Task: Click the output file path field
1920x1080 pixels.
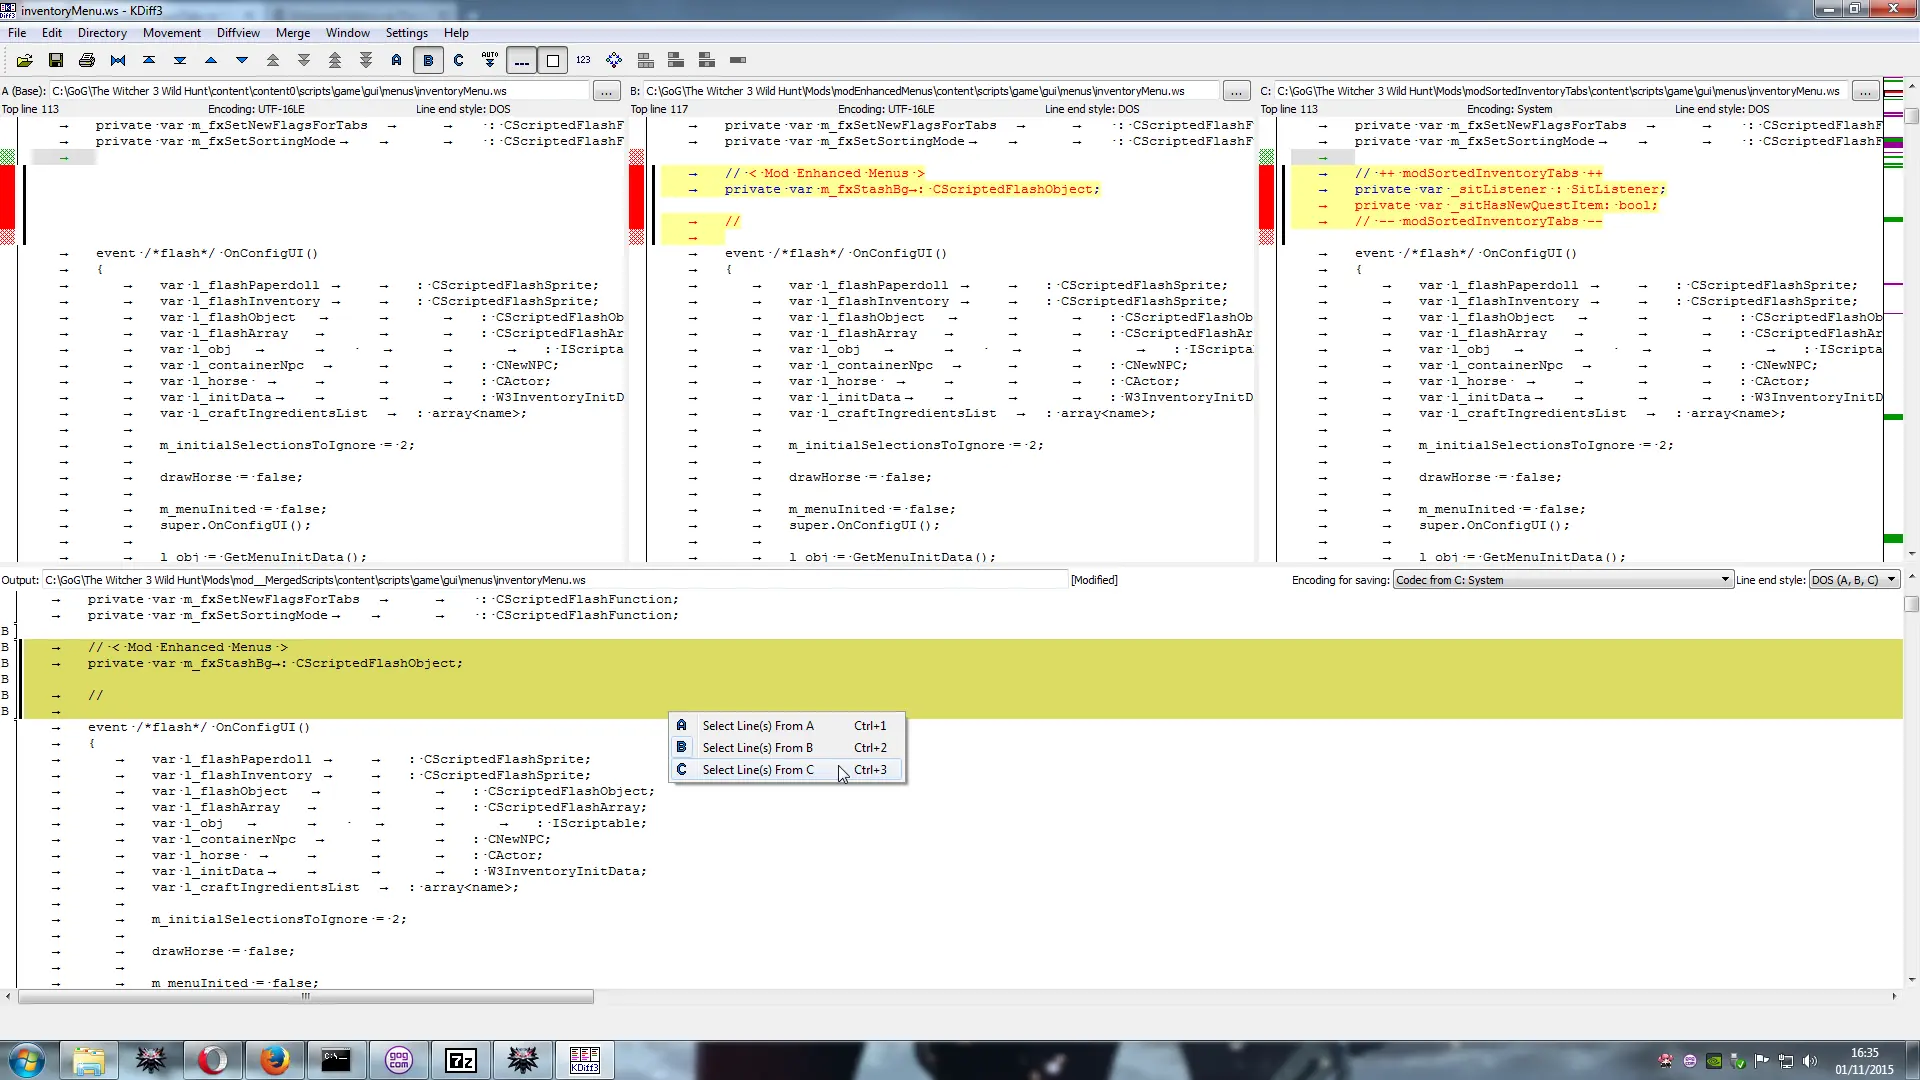Action: (x=555, y=580)
